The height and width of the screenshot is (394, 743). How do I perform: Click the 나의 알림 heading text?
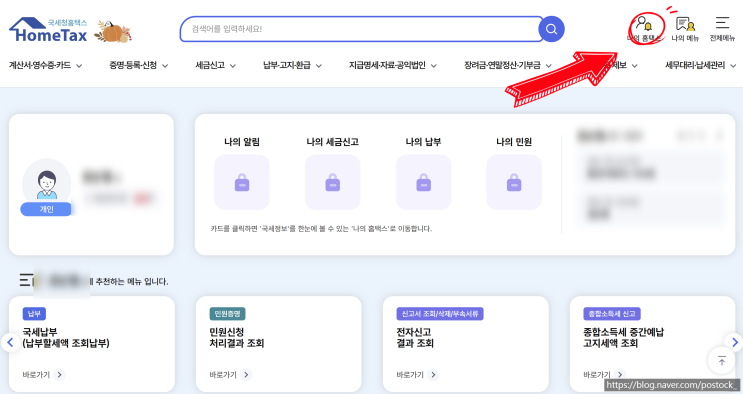(x=242, y=142)
